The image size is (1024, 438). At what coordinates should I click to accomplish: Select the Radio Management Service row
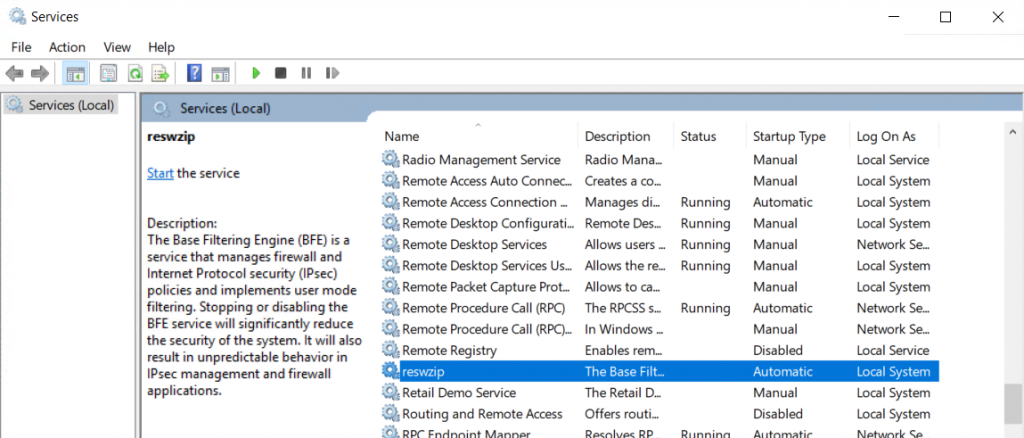click(x=660, y=159)
